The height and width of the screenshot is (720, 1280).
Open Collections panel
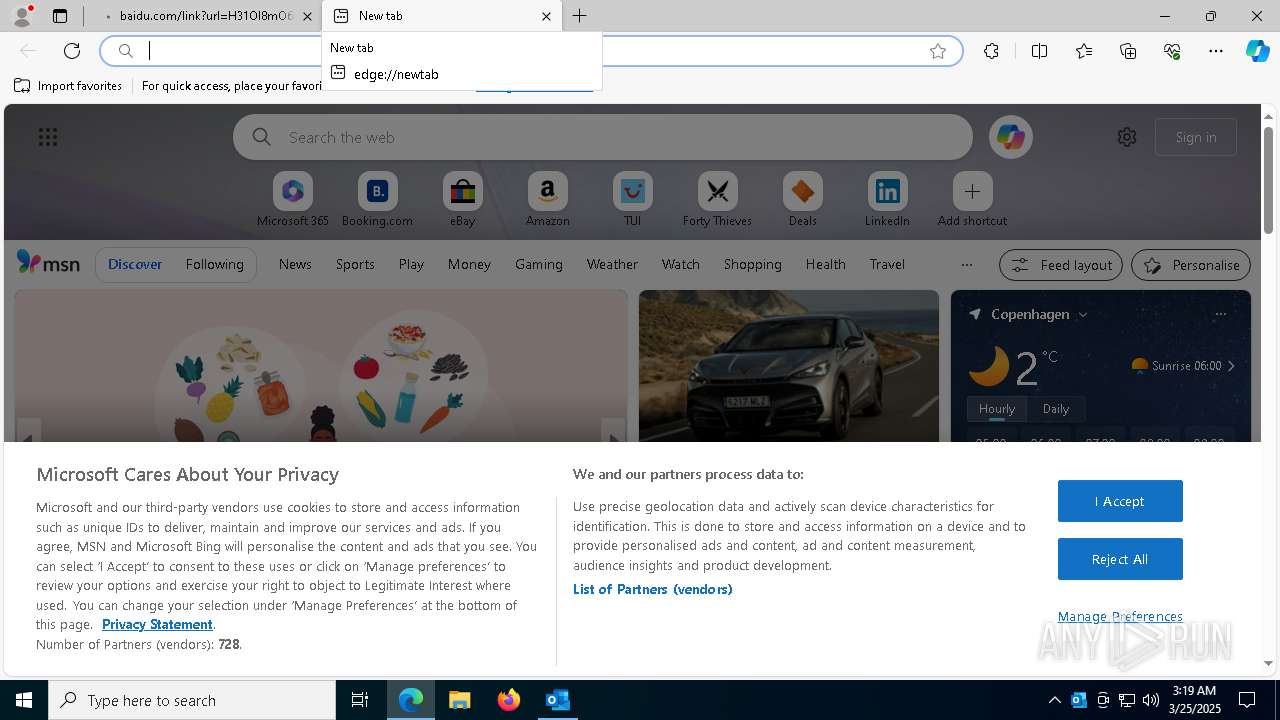click(1128, 51)
